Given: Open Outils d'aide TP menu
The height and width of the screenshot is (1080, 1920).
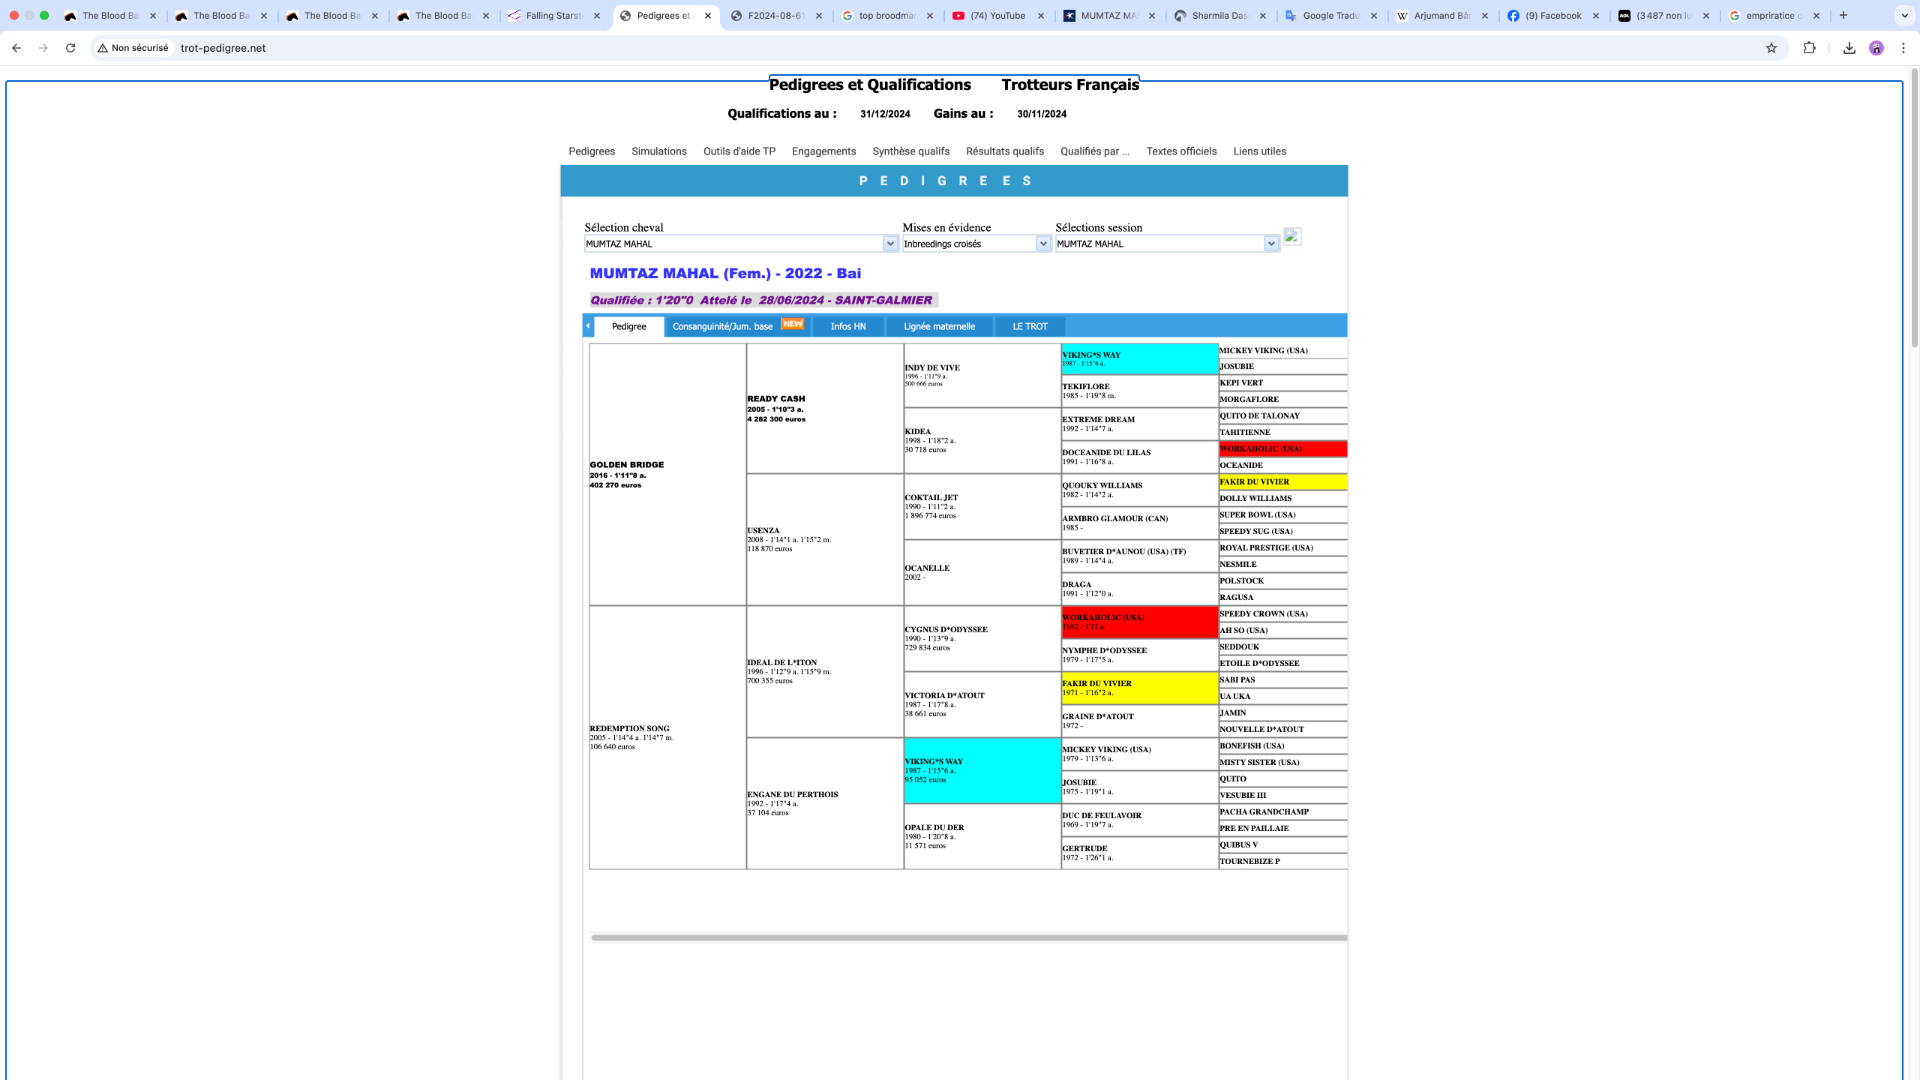Looking at the screenshot, I should tap(739, 152).
